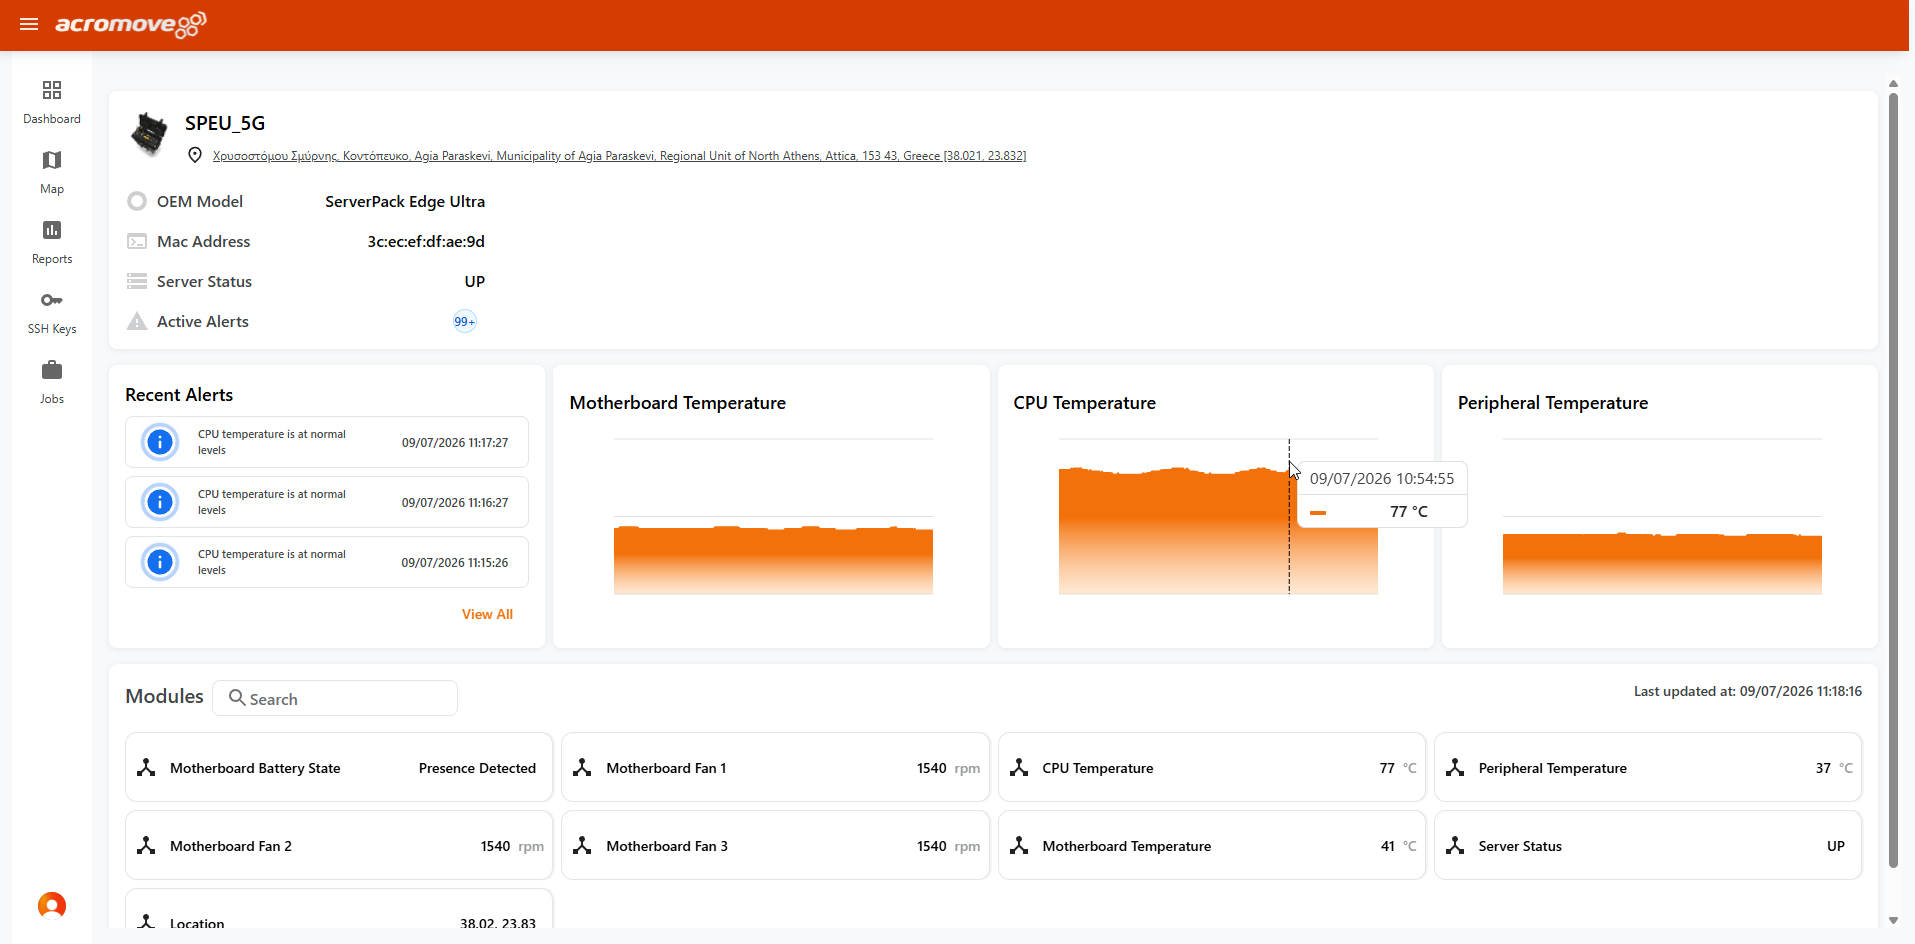Viewport: 1915px width, 944px height.
Task: Click Motherboard Fan 1 module icon
Action: point(582,767)
